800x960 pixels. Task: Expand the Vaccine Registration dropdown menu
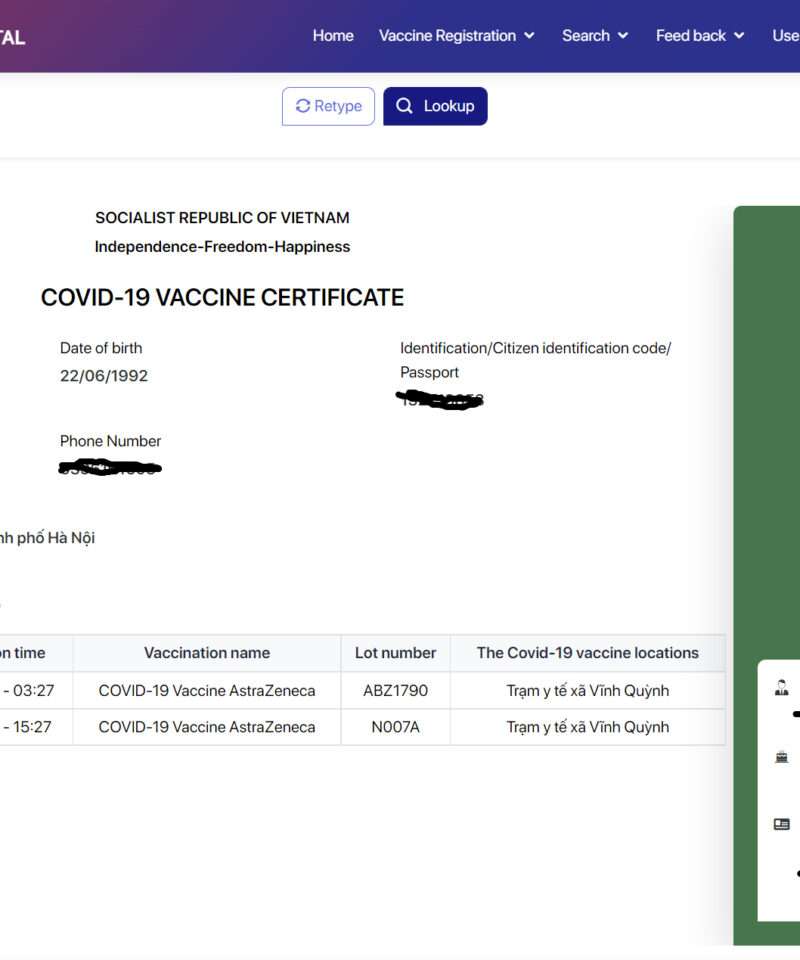pyautogui.click(x=456, y=35)
